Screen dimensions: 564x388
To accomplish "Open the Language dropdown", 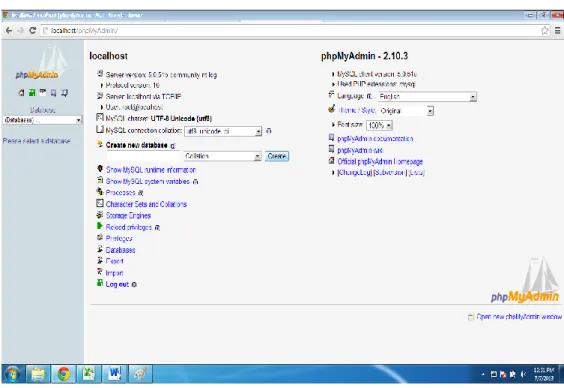I will click(x=427, y=96).
